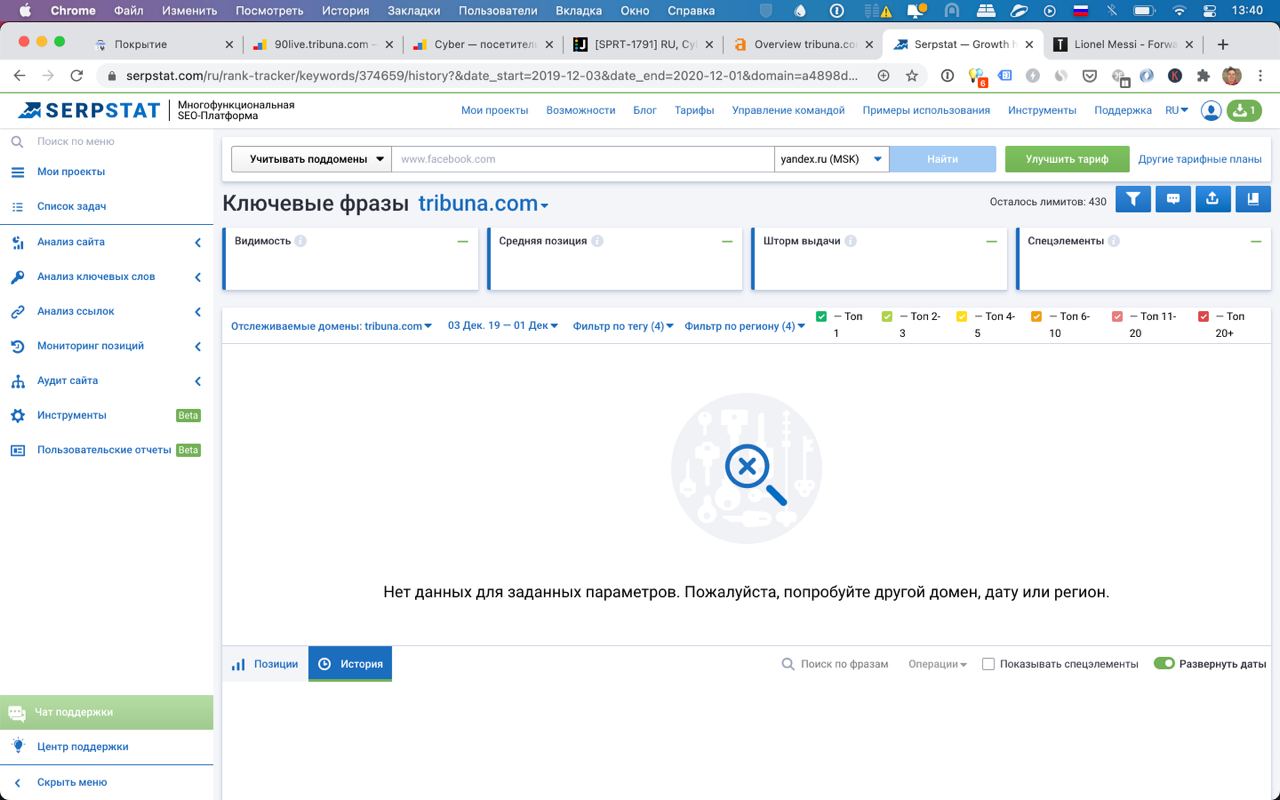Open the comments speech bubble button

[1173, 199]
